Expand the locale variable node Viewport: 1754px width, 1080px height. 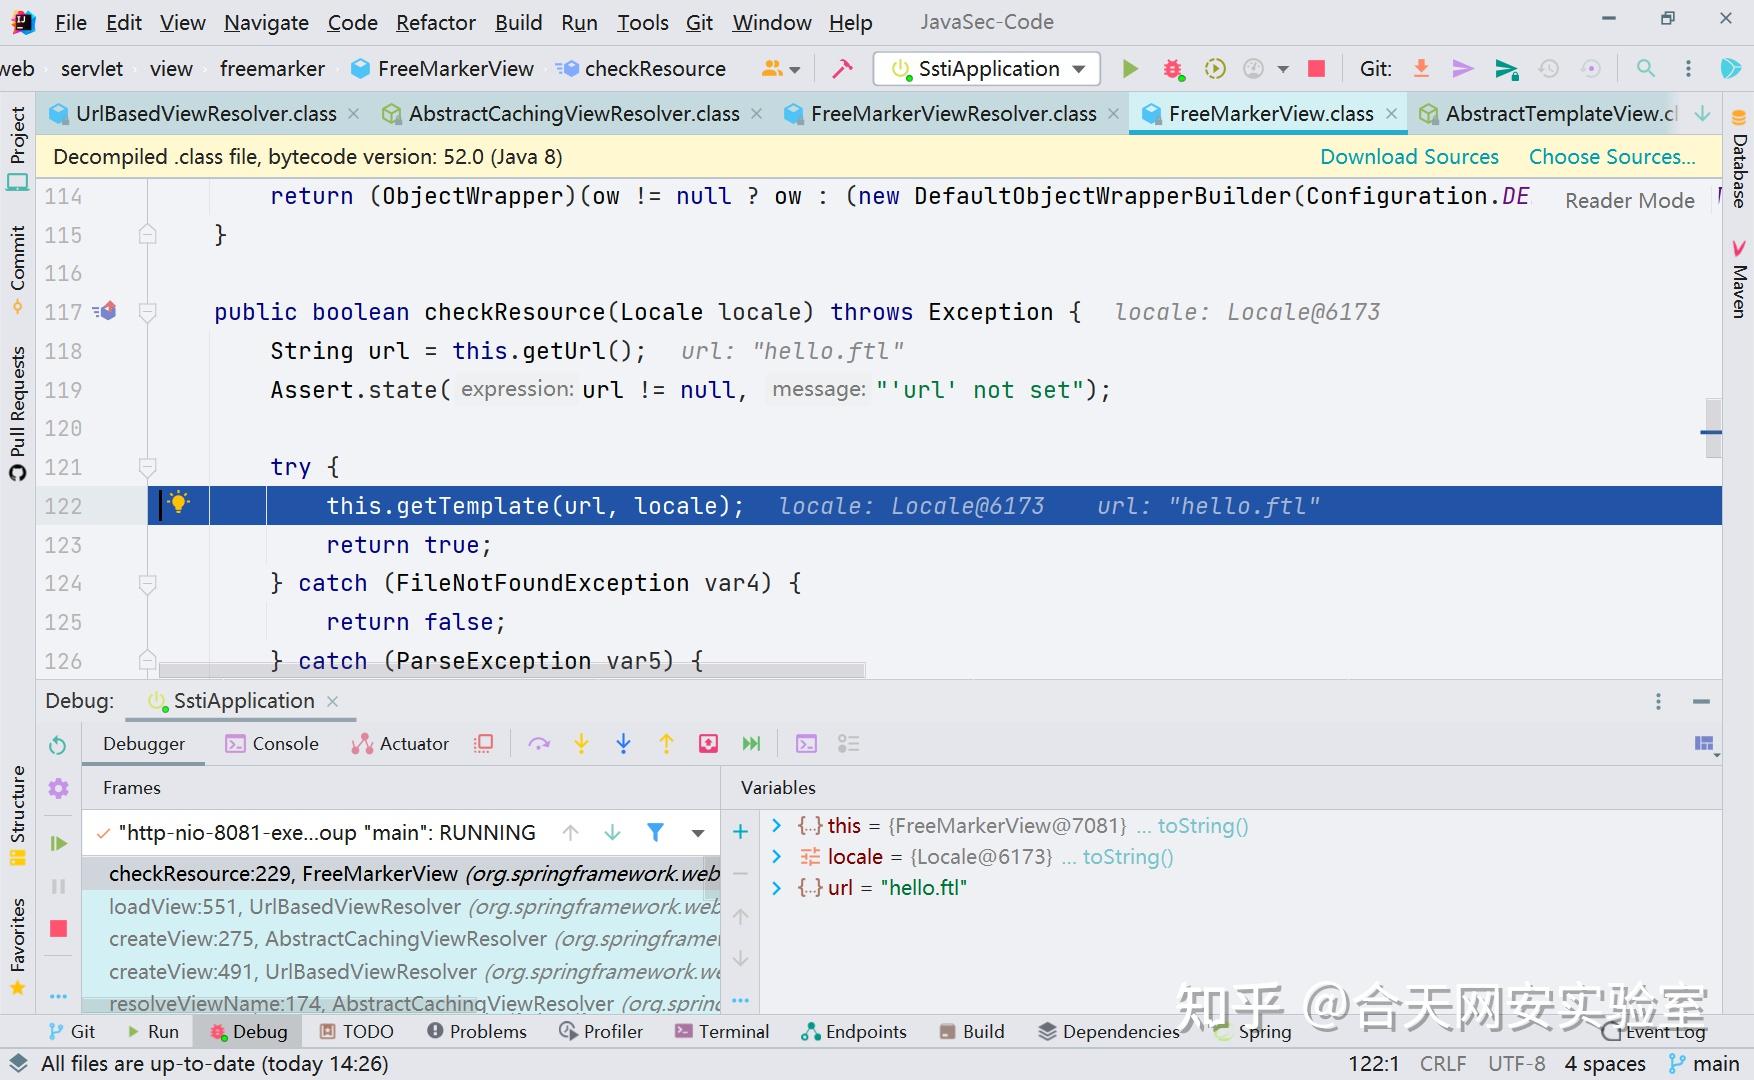(776, 857)
